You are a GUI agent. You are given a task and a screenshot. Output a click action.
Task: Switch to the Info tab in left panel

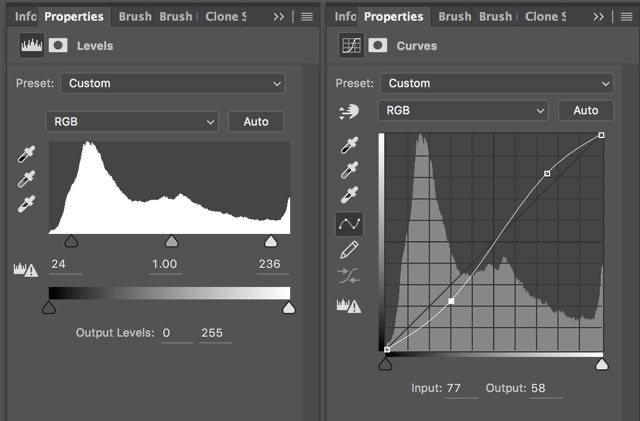coord(25,16)
